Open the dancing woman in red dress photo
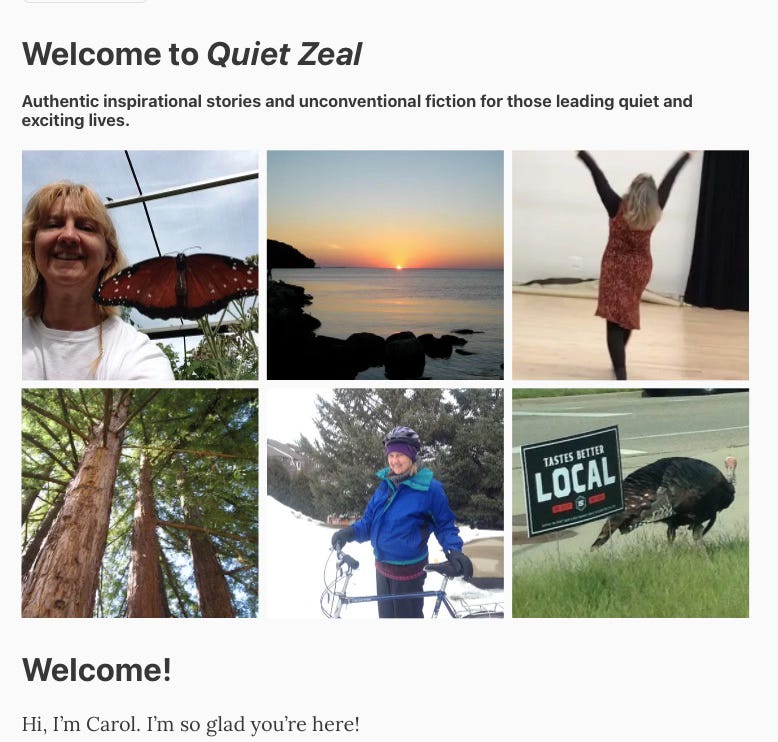 click(630, 265)
